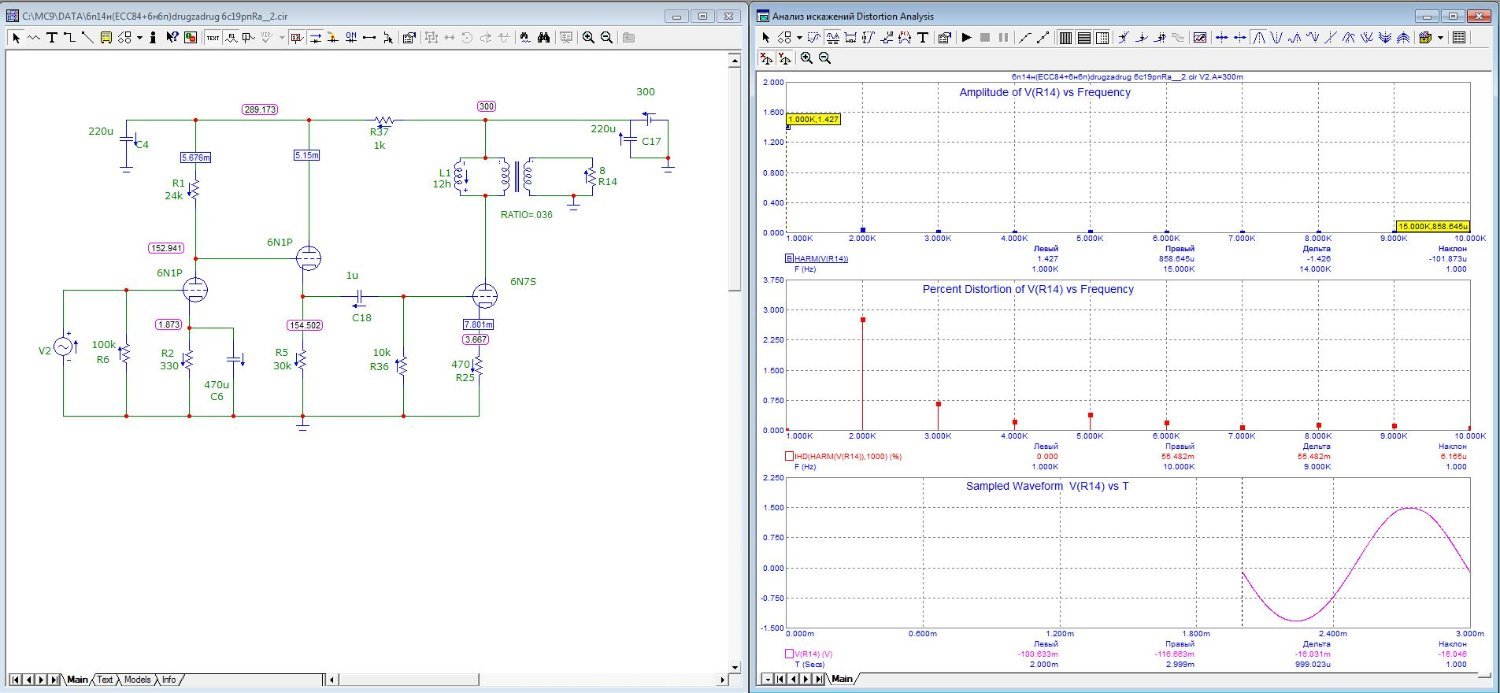Click the Info mode icon in schematic toolbar
1500x693 pixels.
(x=153, y=37)
